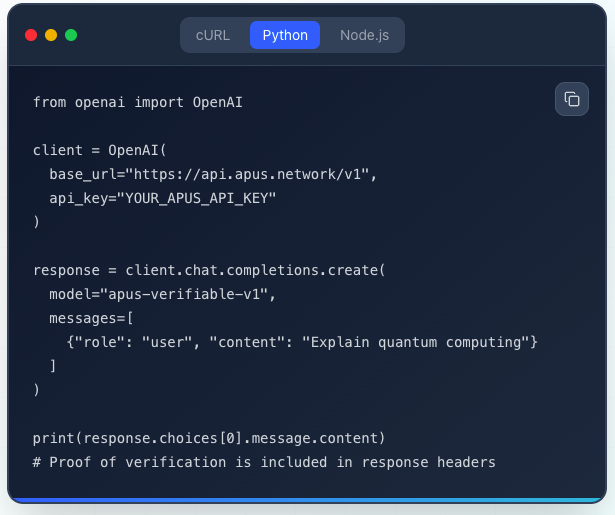Click the 'from openai import OpenAI' line
This screenshot has width=615, height=515.
[x=138, y=102]
